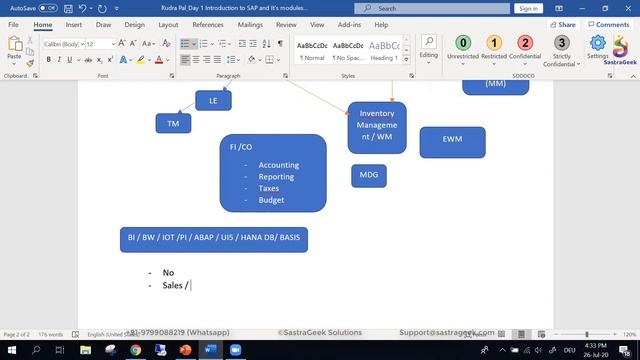
Task: Decrease font size with Shrink Font
Action: [x=133, y=43]
